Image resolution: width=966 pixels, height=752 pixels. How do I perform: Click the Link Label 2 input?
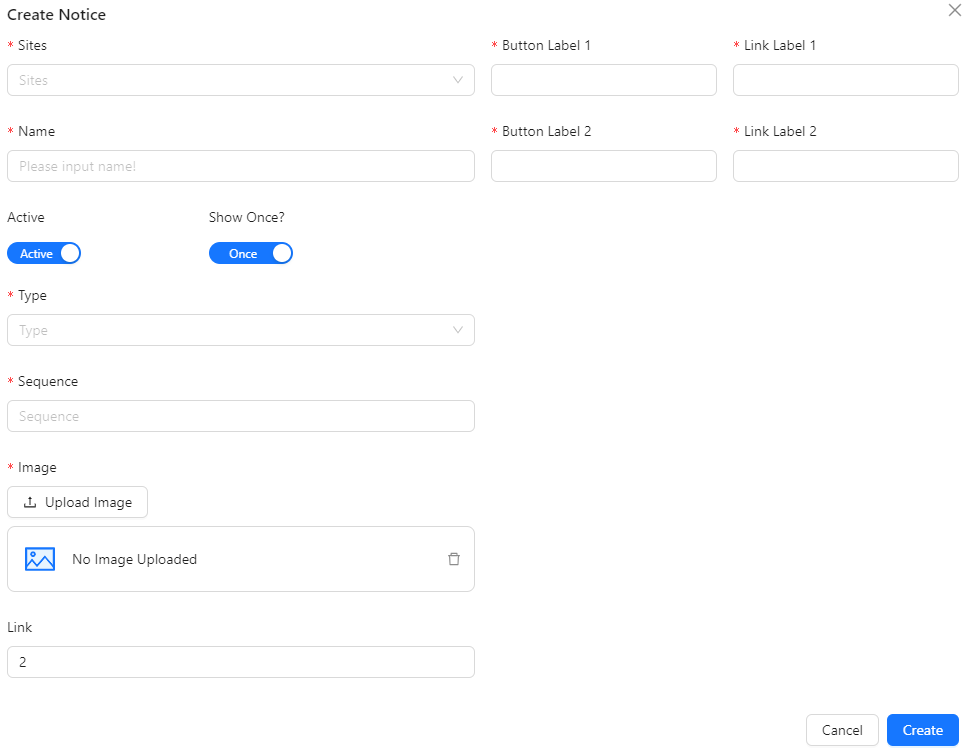tap(845, 166)
